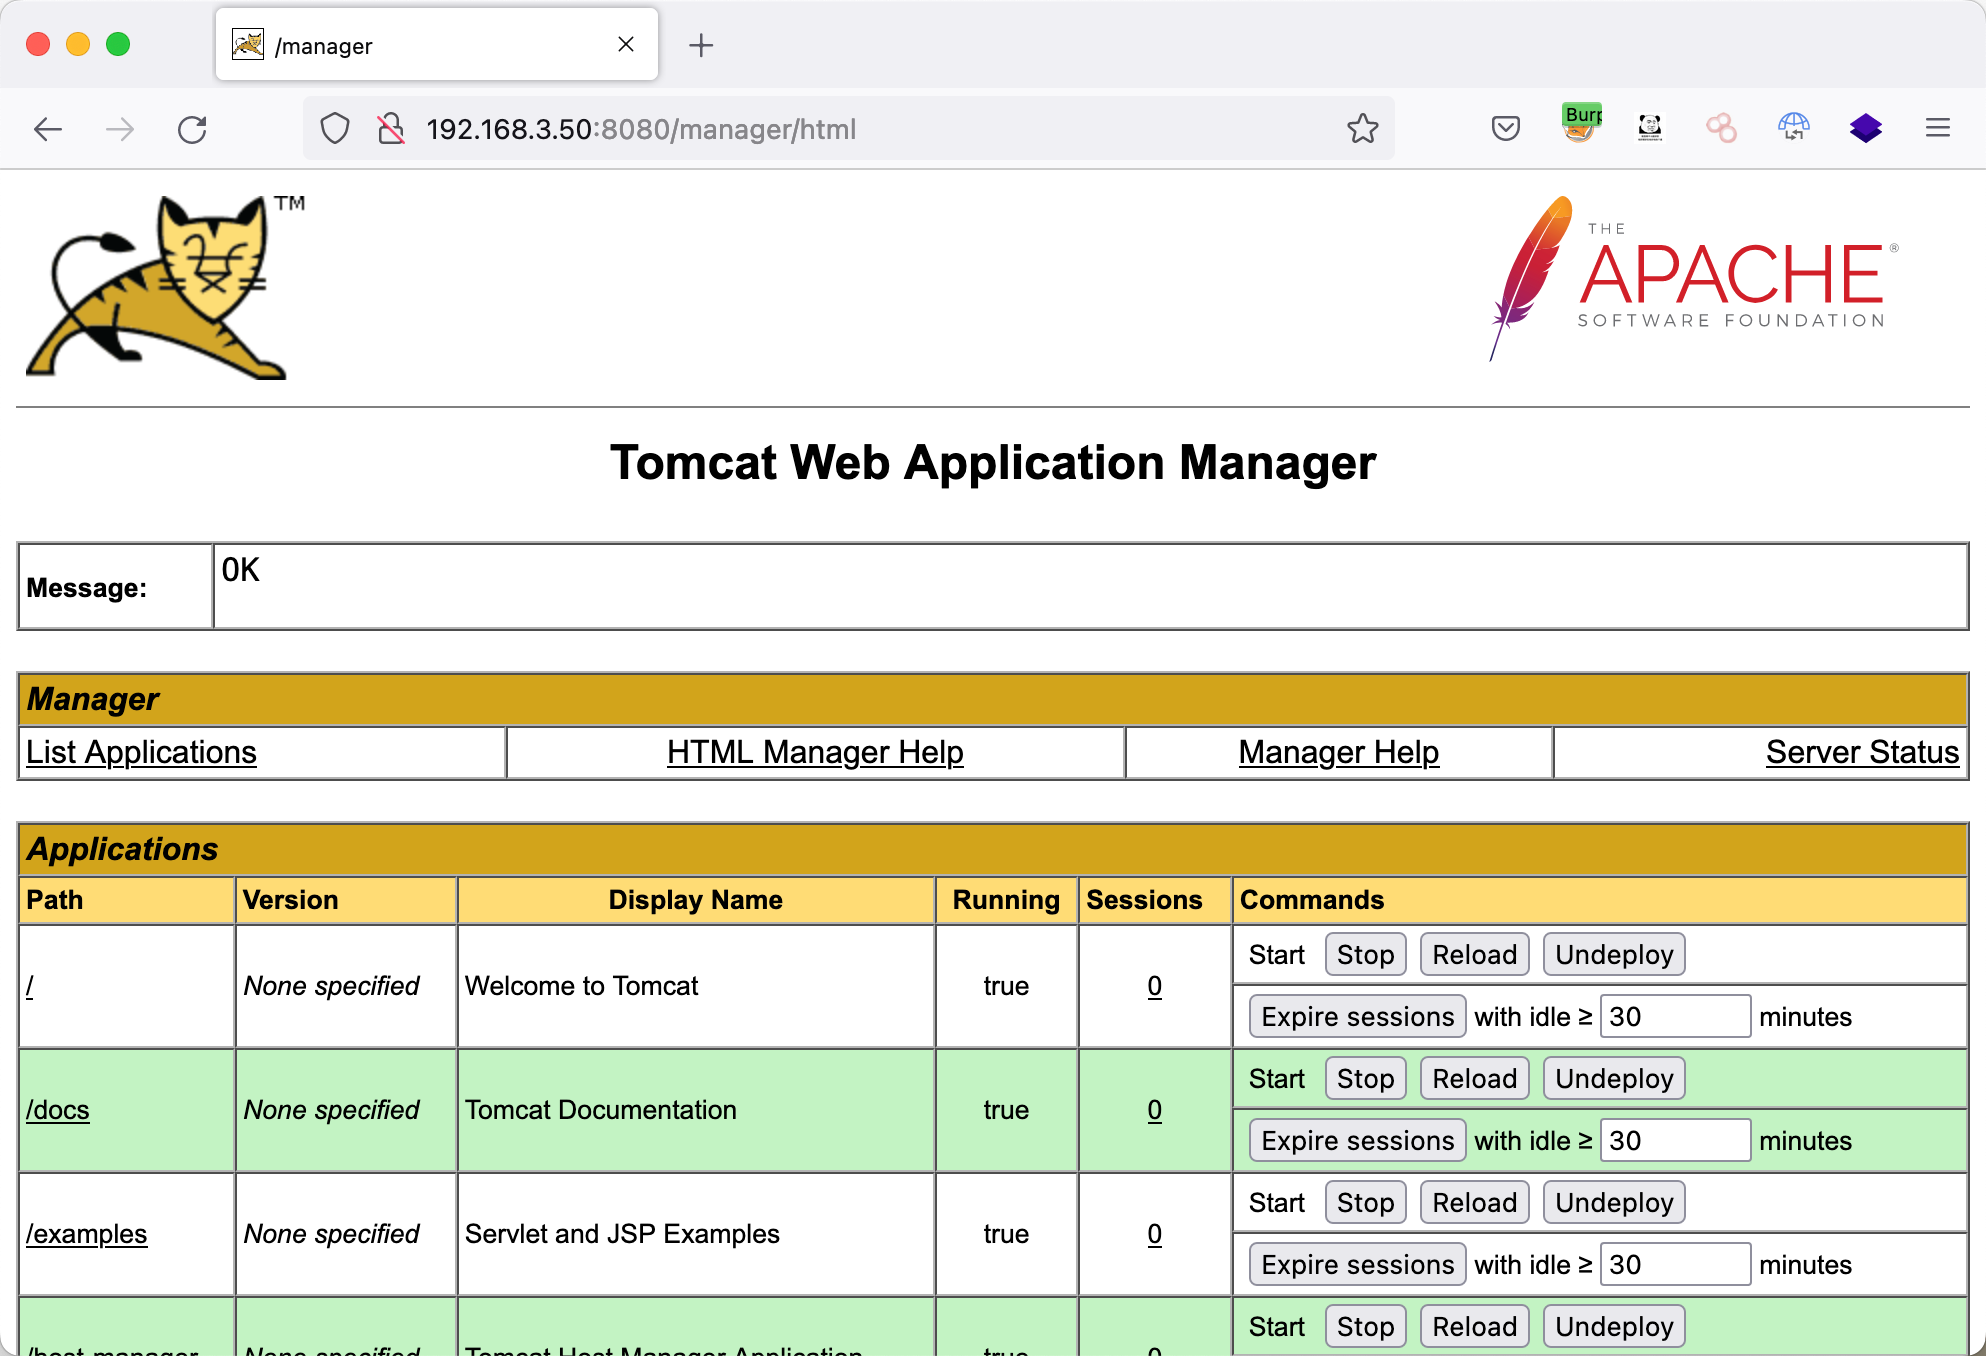Expire sessions for Welcome to Tomcat app
This screenshot has width=1986, height=1356.
[1357, 1017]
